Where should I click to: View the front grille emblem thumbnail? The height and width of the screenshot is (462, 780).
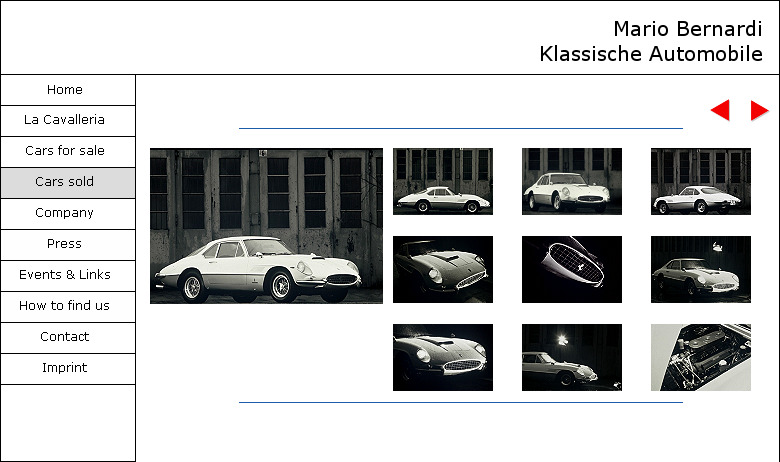[x=572, y=270]
